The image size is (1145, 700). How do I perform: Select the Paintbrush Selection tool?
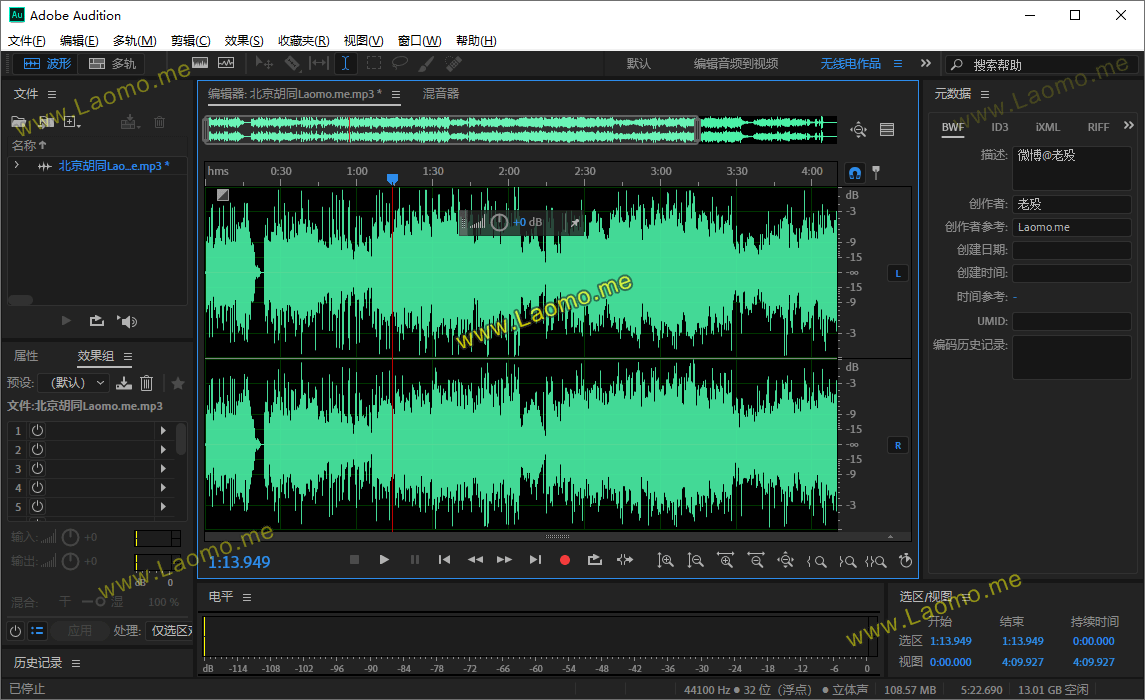(x=426, y=64)
